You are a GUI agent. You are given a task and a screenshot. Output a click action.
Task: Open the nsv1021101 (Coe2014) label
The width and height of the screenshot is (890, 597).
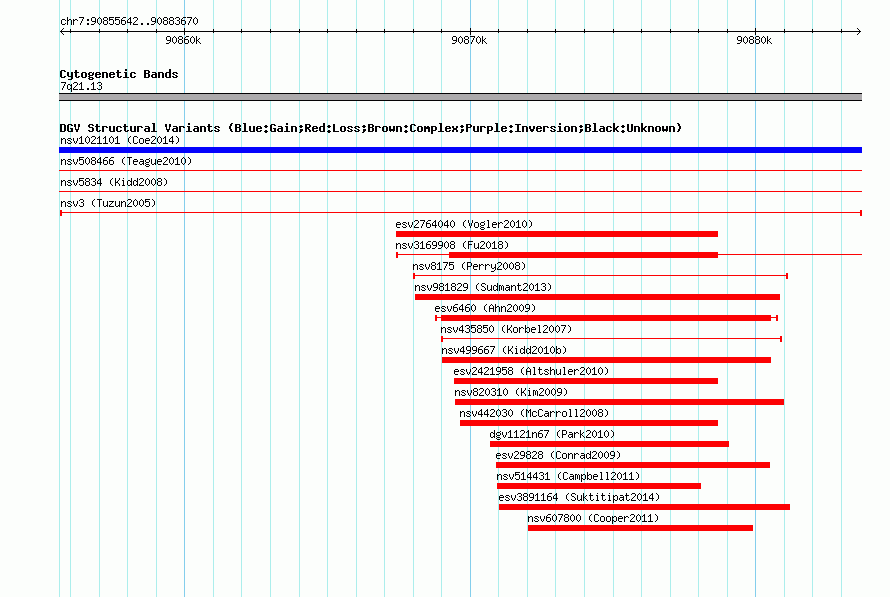click(x=120, y=140)
